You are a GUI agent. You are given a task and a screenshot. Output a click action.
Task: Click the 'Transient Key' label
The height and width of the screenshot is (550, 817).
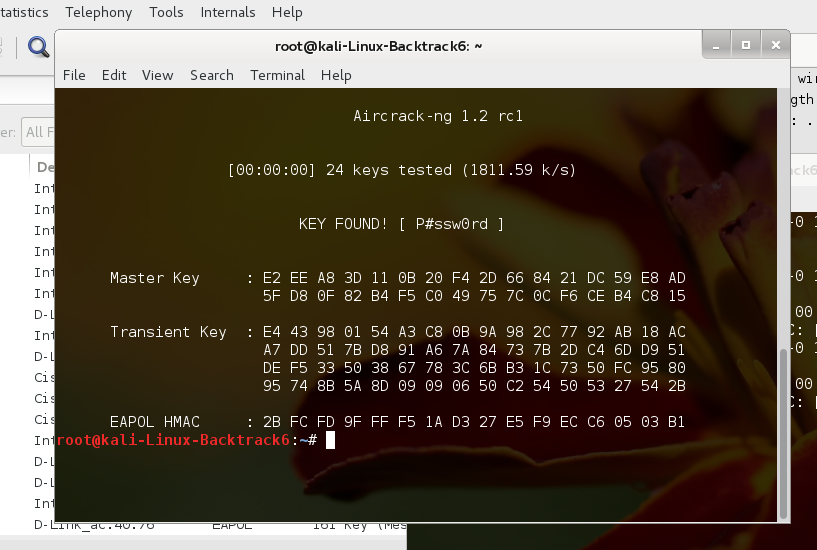(168, 332)
